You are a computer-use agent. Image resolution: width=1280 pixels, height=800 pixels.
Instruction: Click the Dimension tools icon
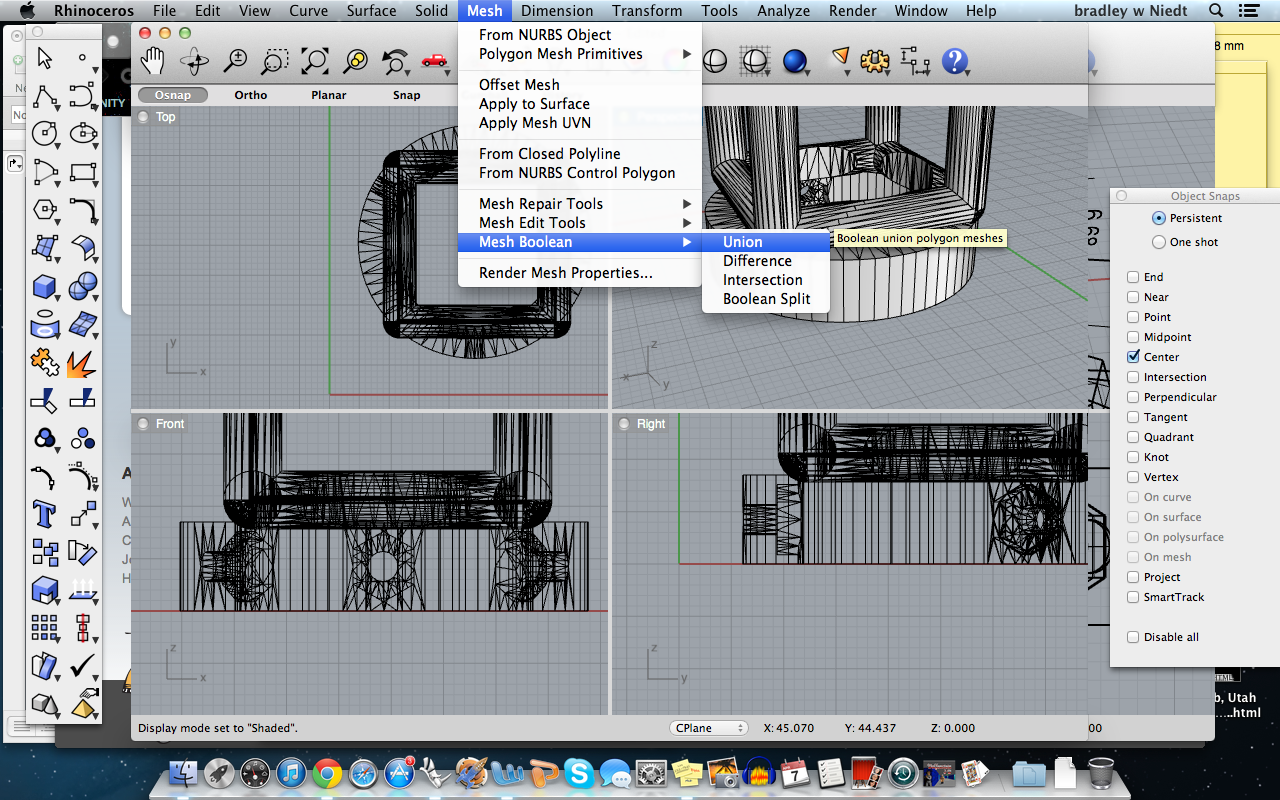click(915, 62)
